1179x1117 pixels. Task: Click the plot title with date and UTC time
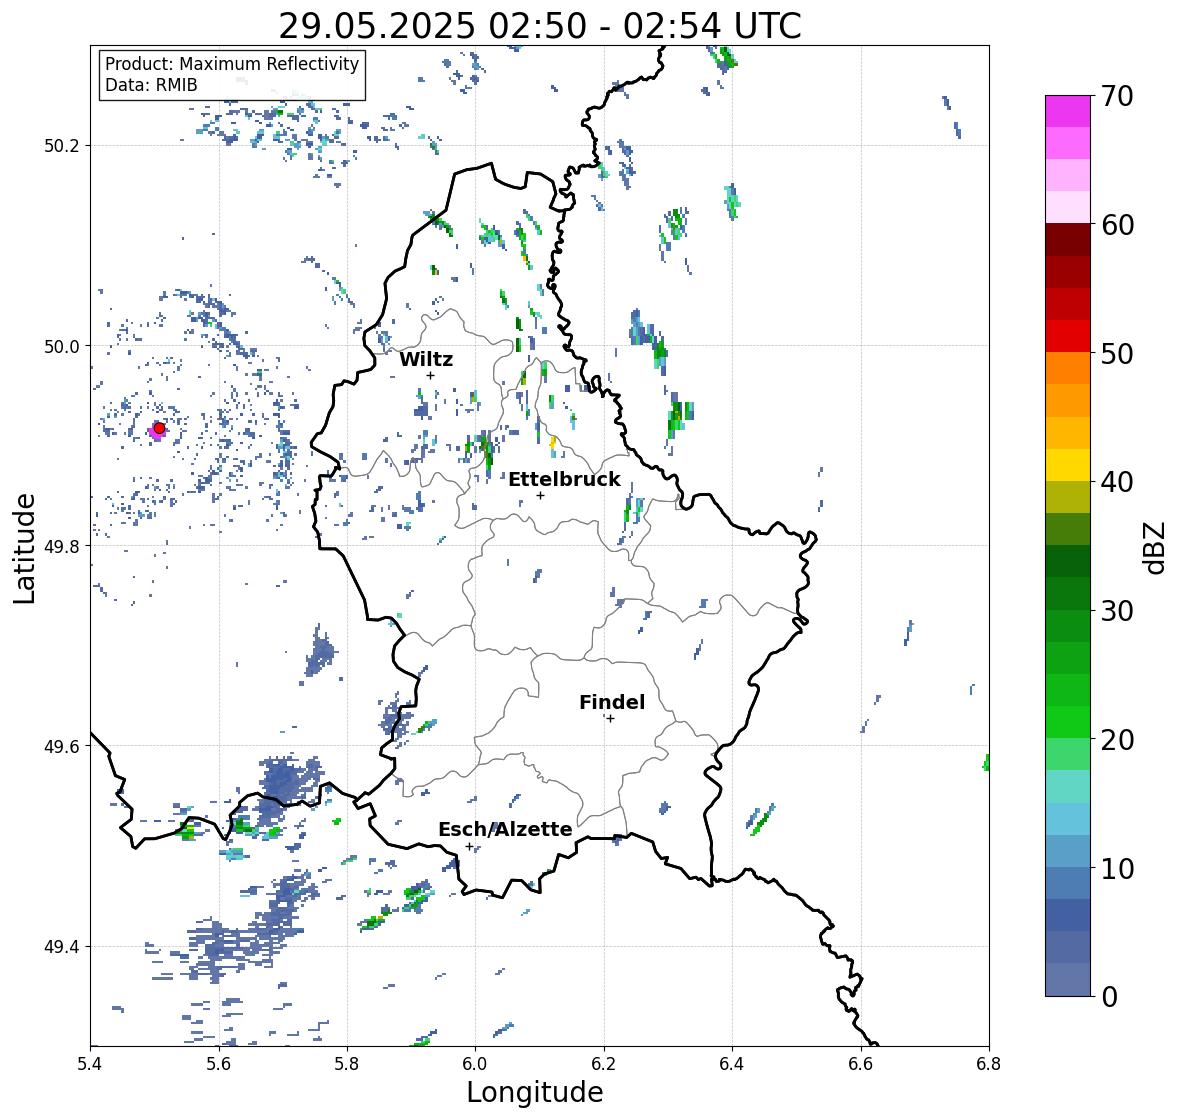tap(540, 26)
